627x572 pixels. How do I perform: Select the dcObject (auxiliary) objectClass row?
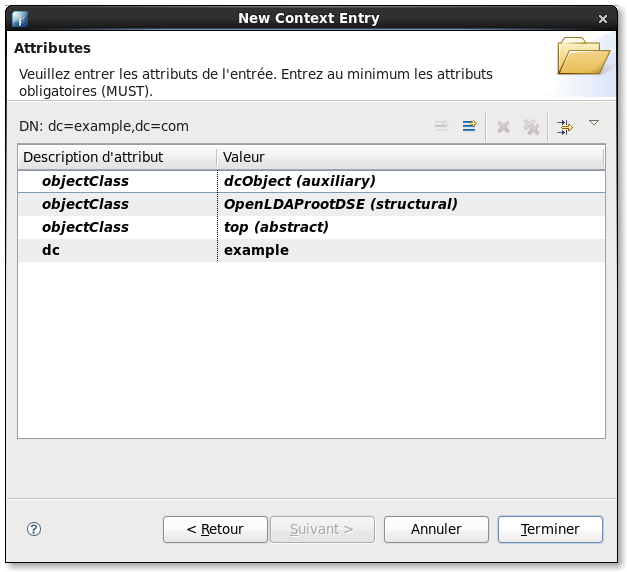coord(299,181)
